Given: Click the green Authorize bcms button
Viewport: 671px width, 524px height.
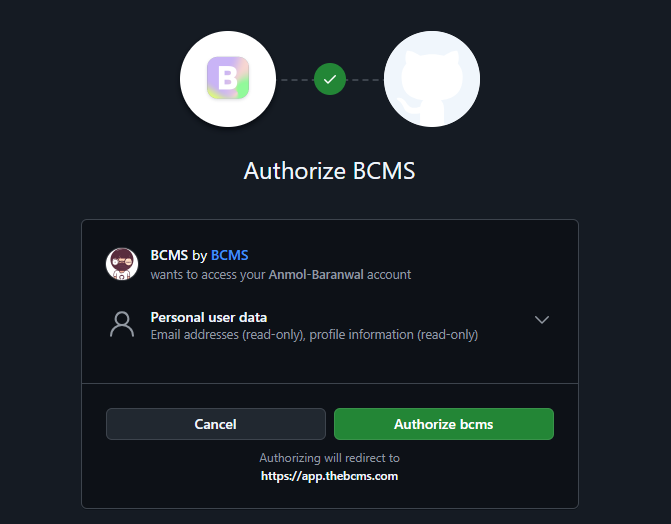Looking at the screenshot, I should coord(443,424).
